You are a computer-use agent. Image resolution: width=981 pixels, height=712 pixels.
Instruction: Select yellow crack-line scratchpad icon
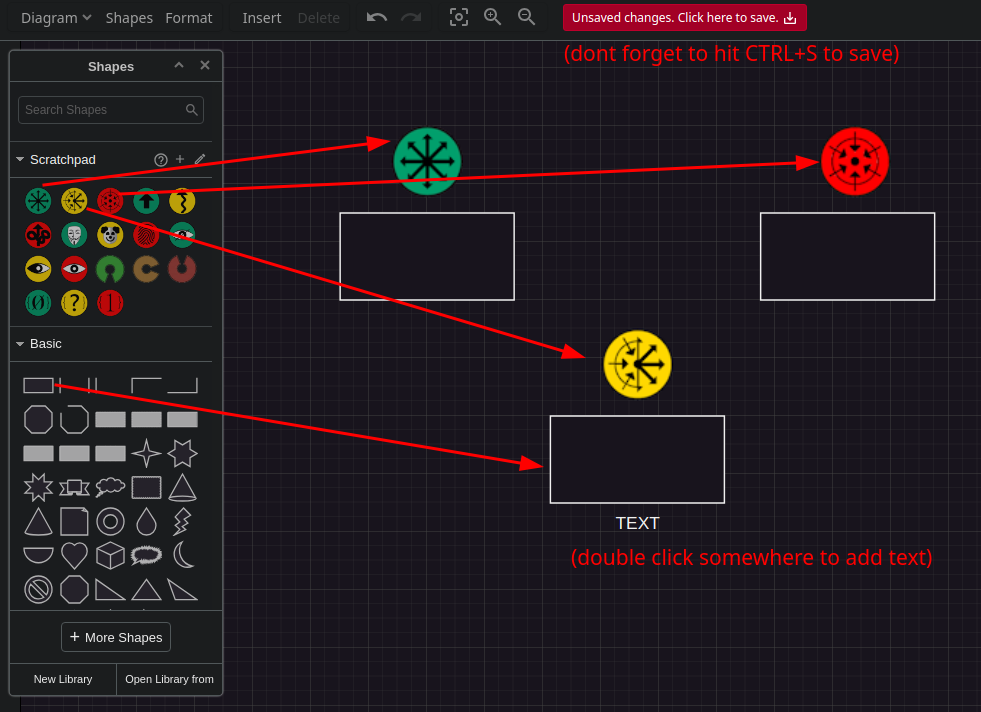click(x=182, y=201)
